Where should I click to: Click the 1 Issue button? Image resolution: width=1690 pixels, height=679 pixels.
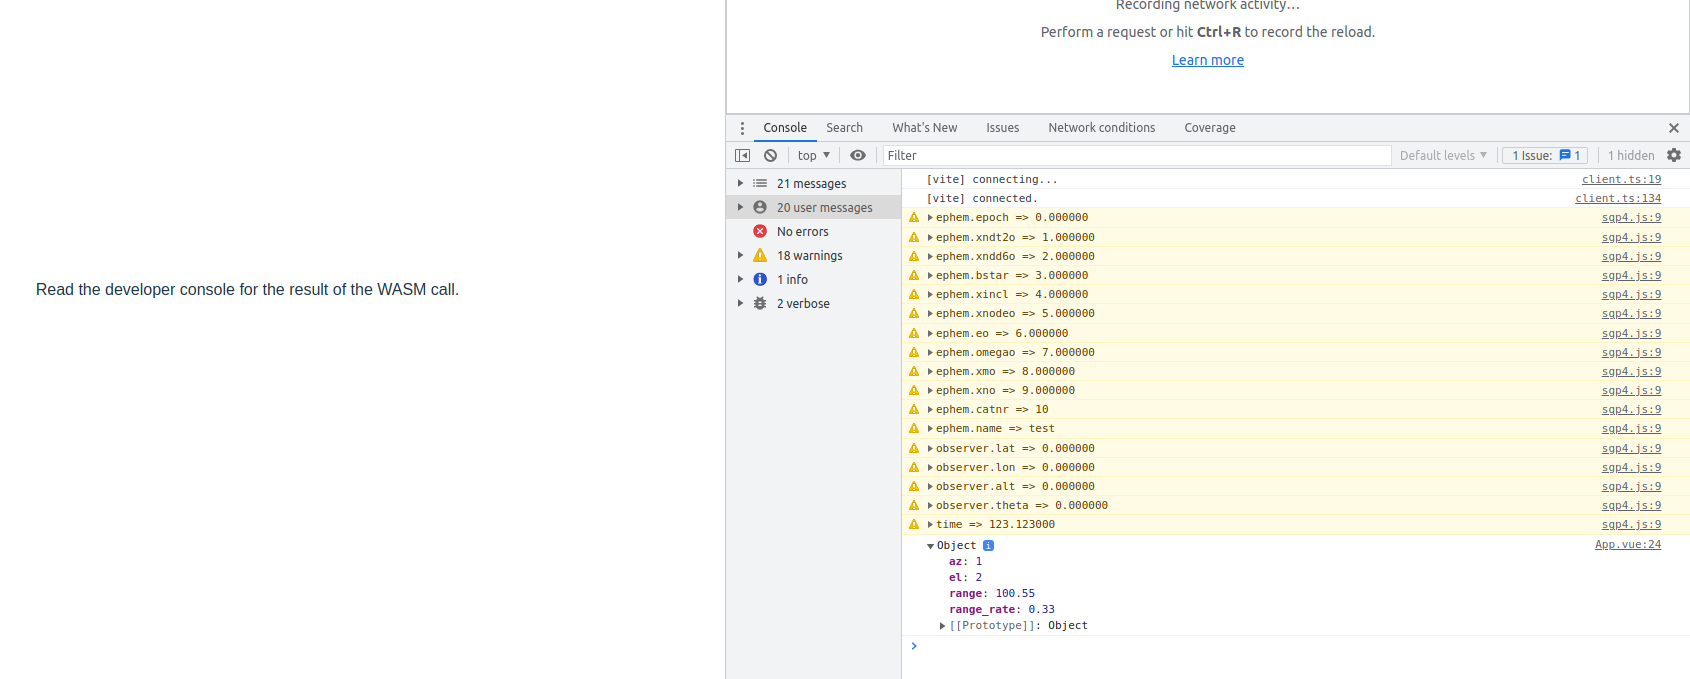[1545, 155]
